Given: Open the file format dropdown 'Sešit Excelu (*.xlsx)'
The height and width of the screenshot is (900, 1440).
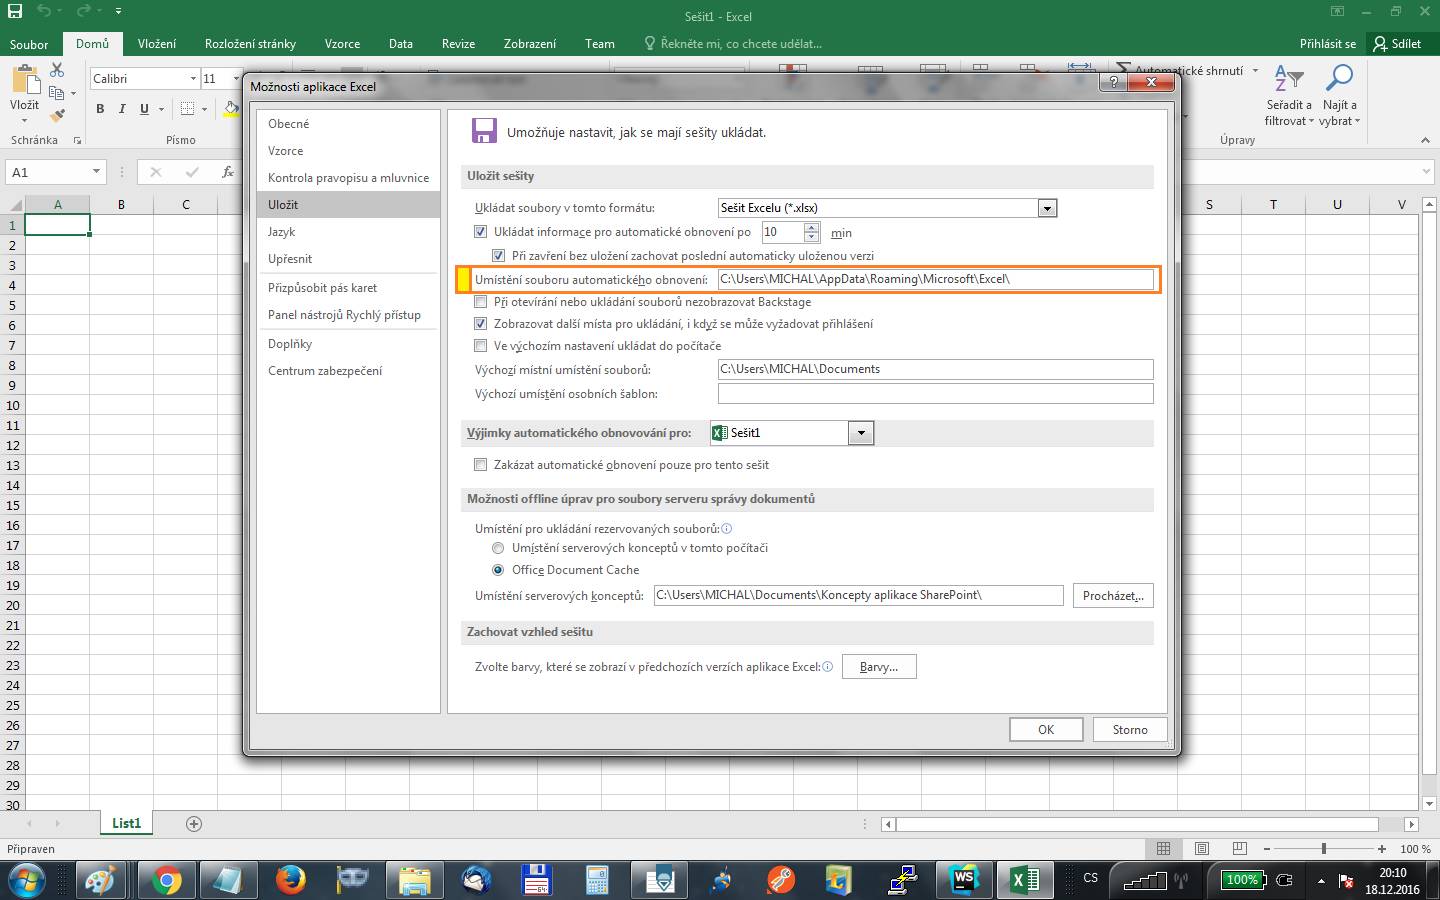Looking at the screenshot, I should pyautogui.click(x=1047, y=208).
